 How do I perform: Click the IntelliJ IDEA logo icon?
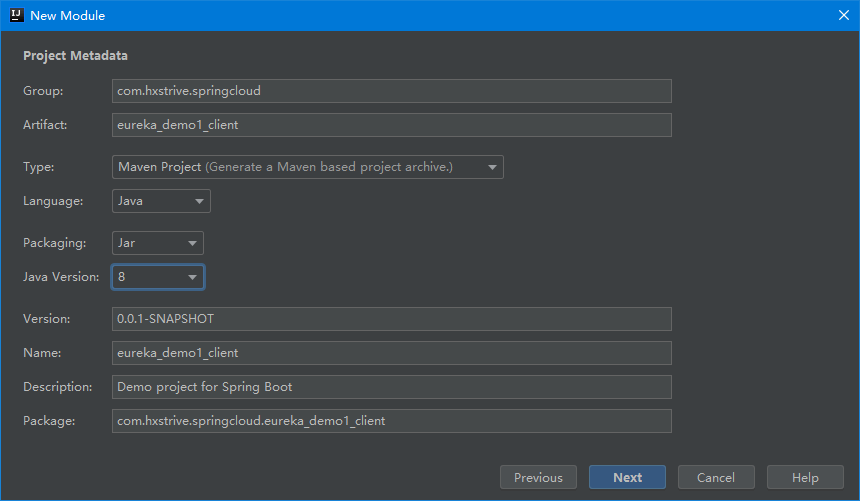coord(17,15)
